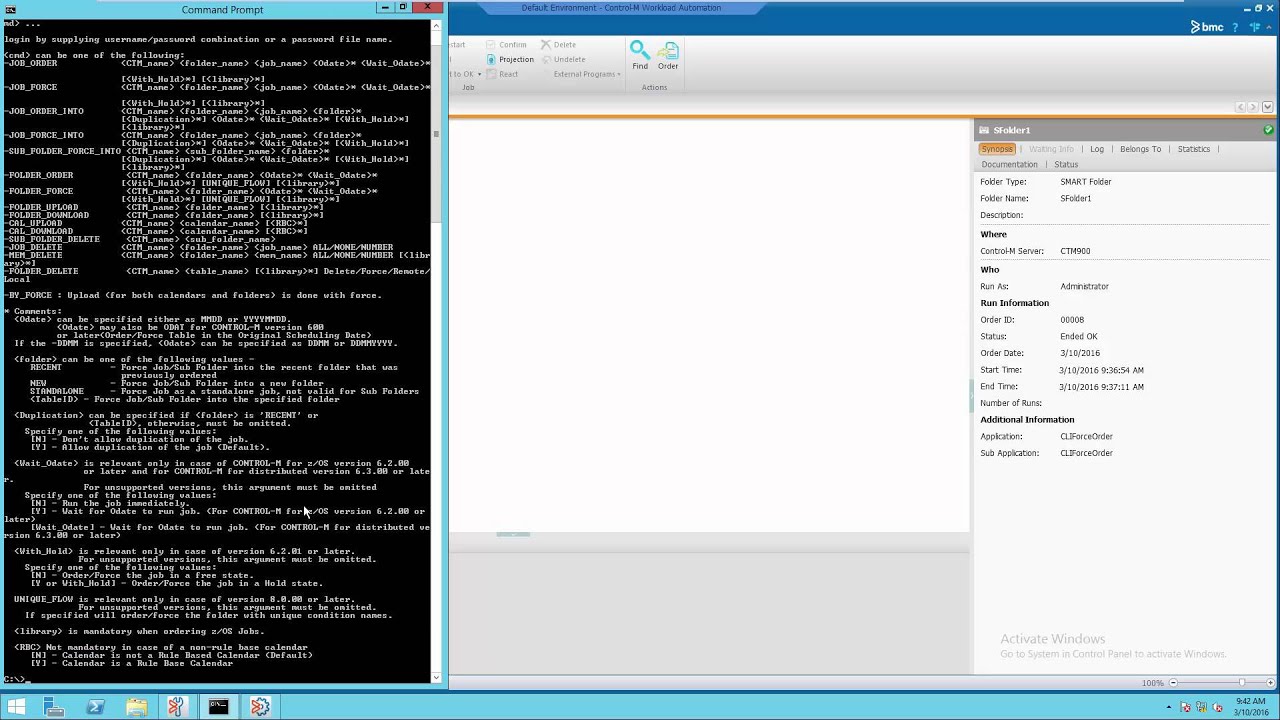Click the last Control-M taskbar icon with gear
Image resolution: width=1280 pixels, height=720 pixels.
(259, 707)
